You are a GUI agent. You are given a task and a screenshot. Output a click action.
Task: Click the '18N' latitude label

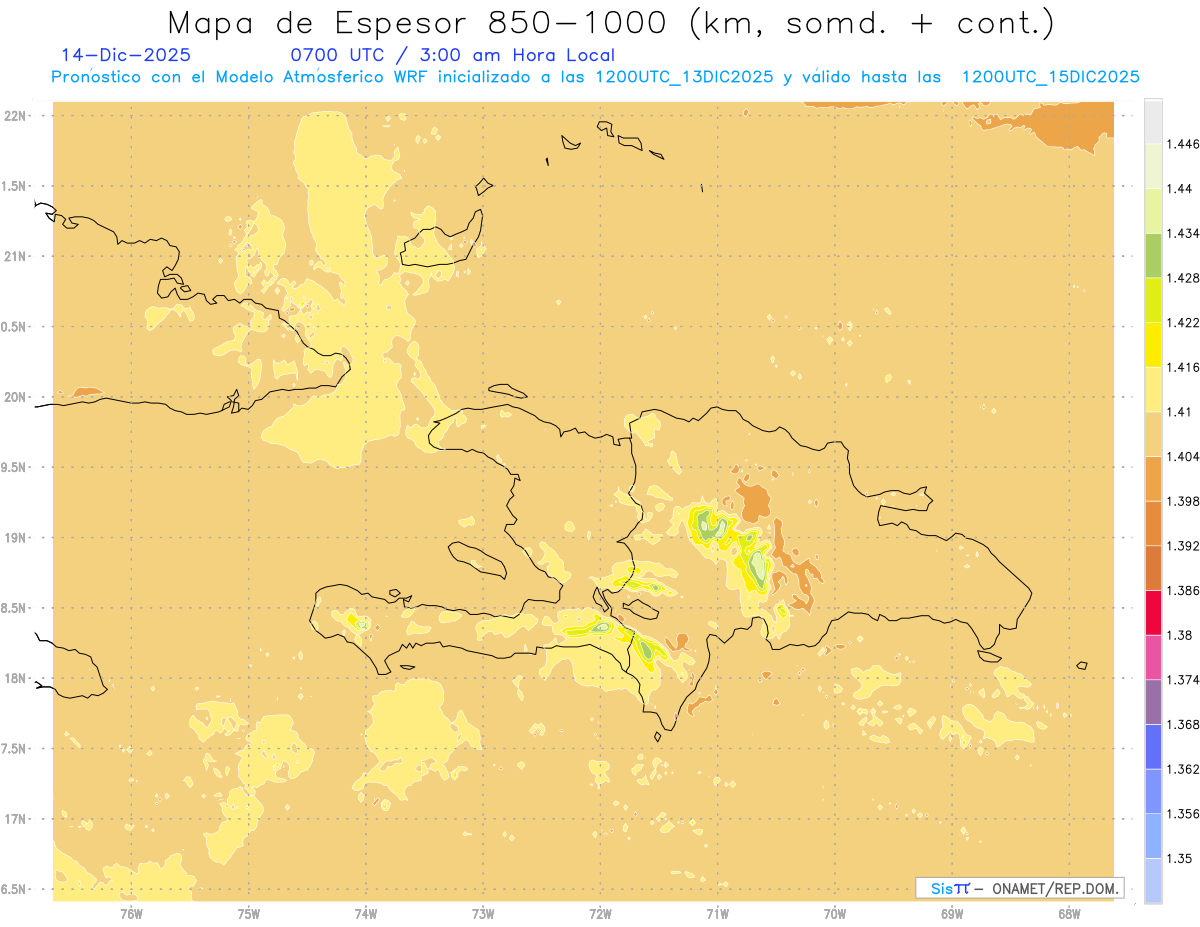(x=15, y=678)
